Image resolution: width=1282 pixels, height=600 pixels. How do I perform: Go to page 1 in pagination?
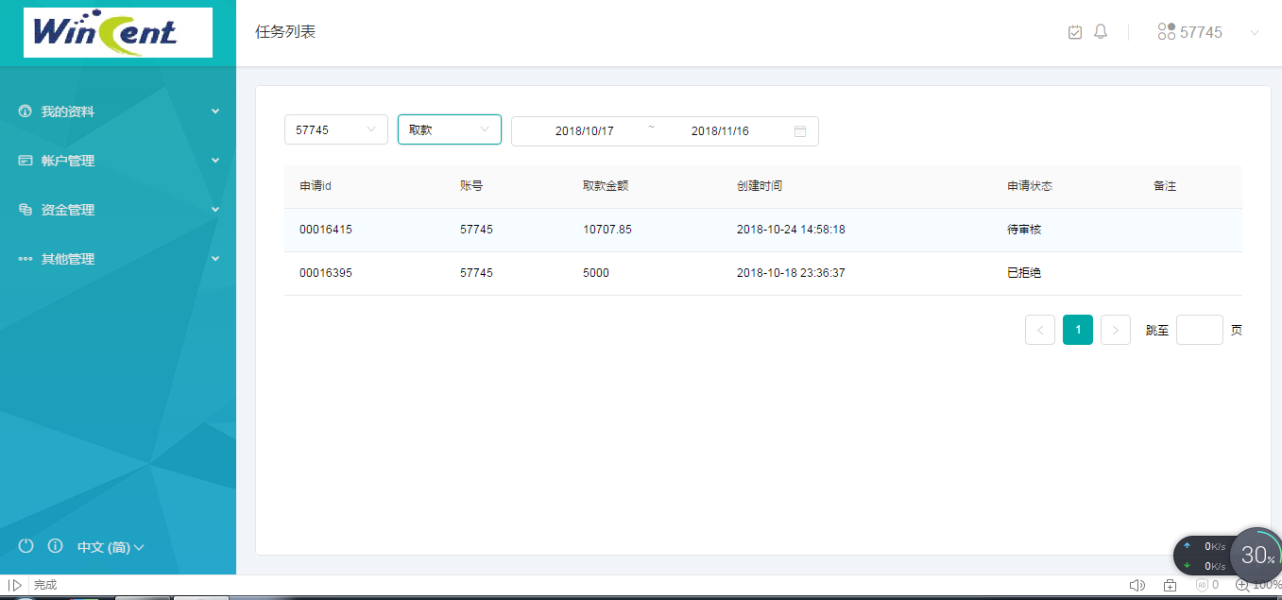tap(1077, 330)
